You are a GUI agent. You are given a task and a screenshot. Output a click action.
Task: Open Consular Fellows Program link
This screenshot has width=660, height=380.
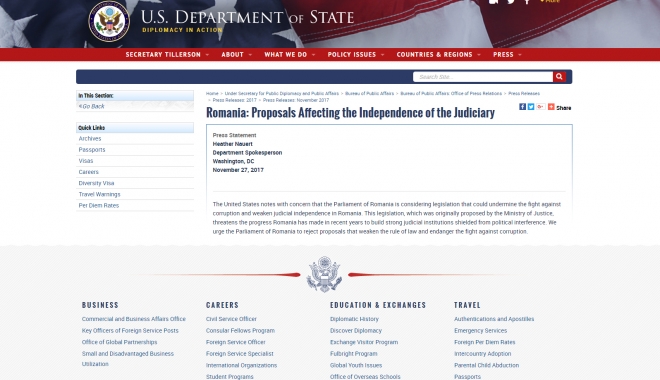(240, 331)
